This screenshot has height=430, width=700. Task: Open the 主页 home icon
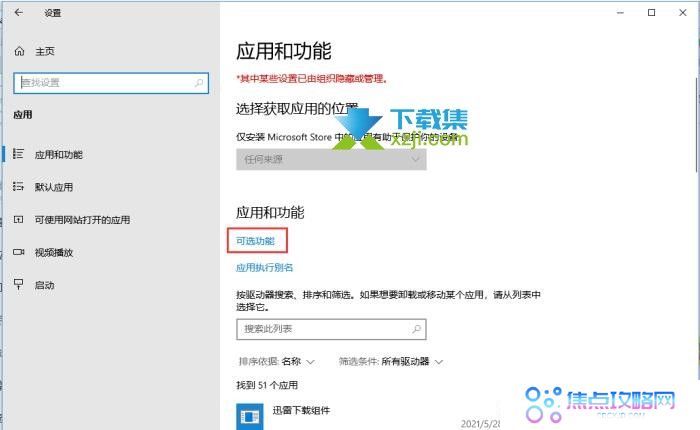(19, 51)
